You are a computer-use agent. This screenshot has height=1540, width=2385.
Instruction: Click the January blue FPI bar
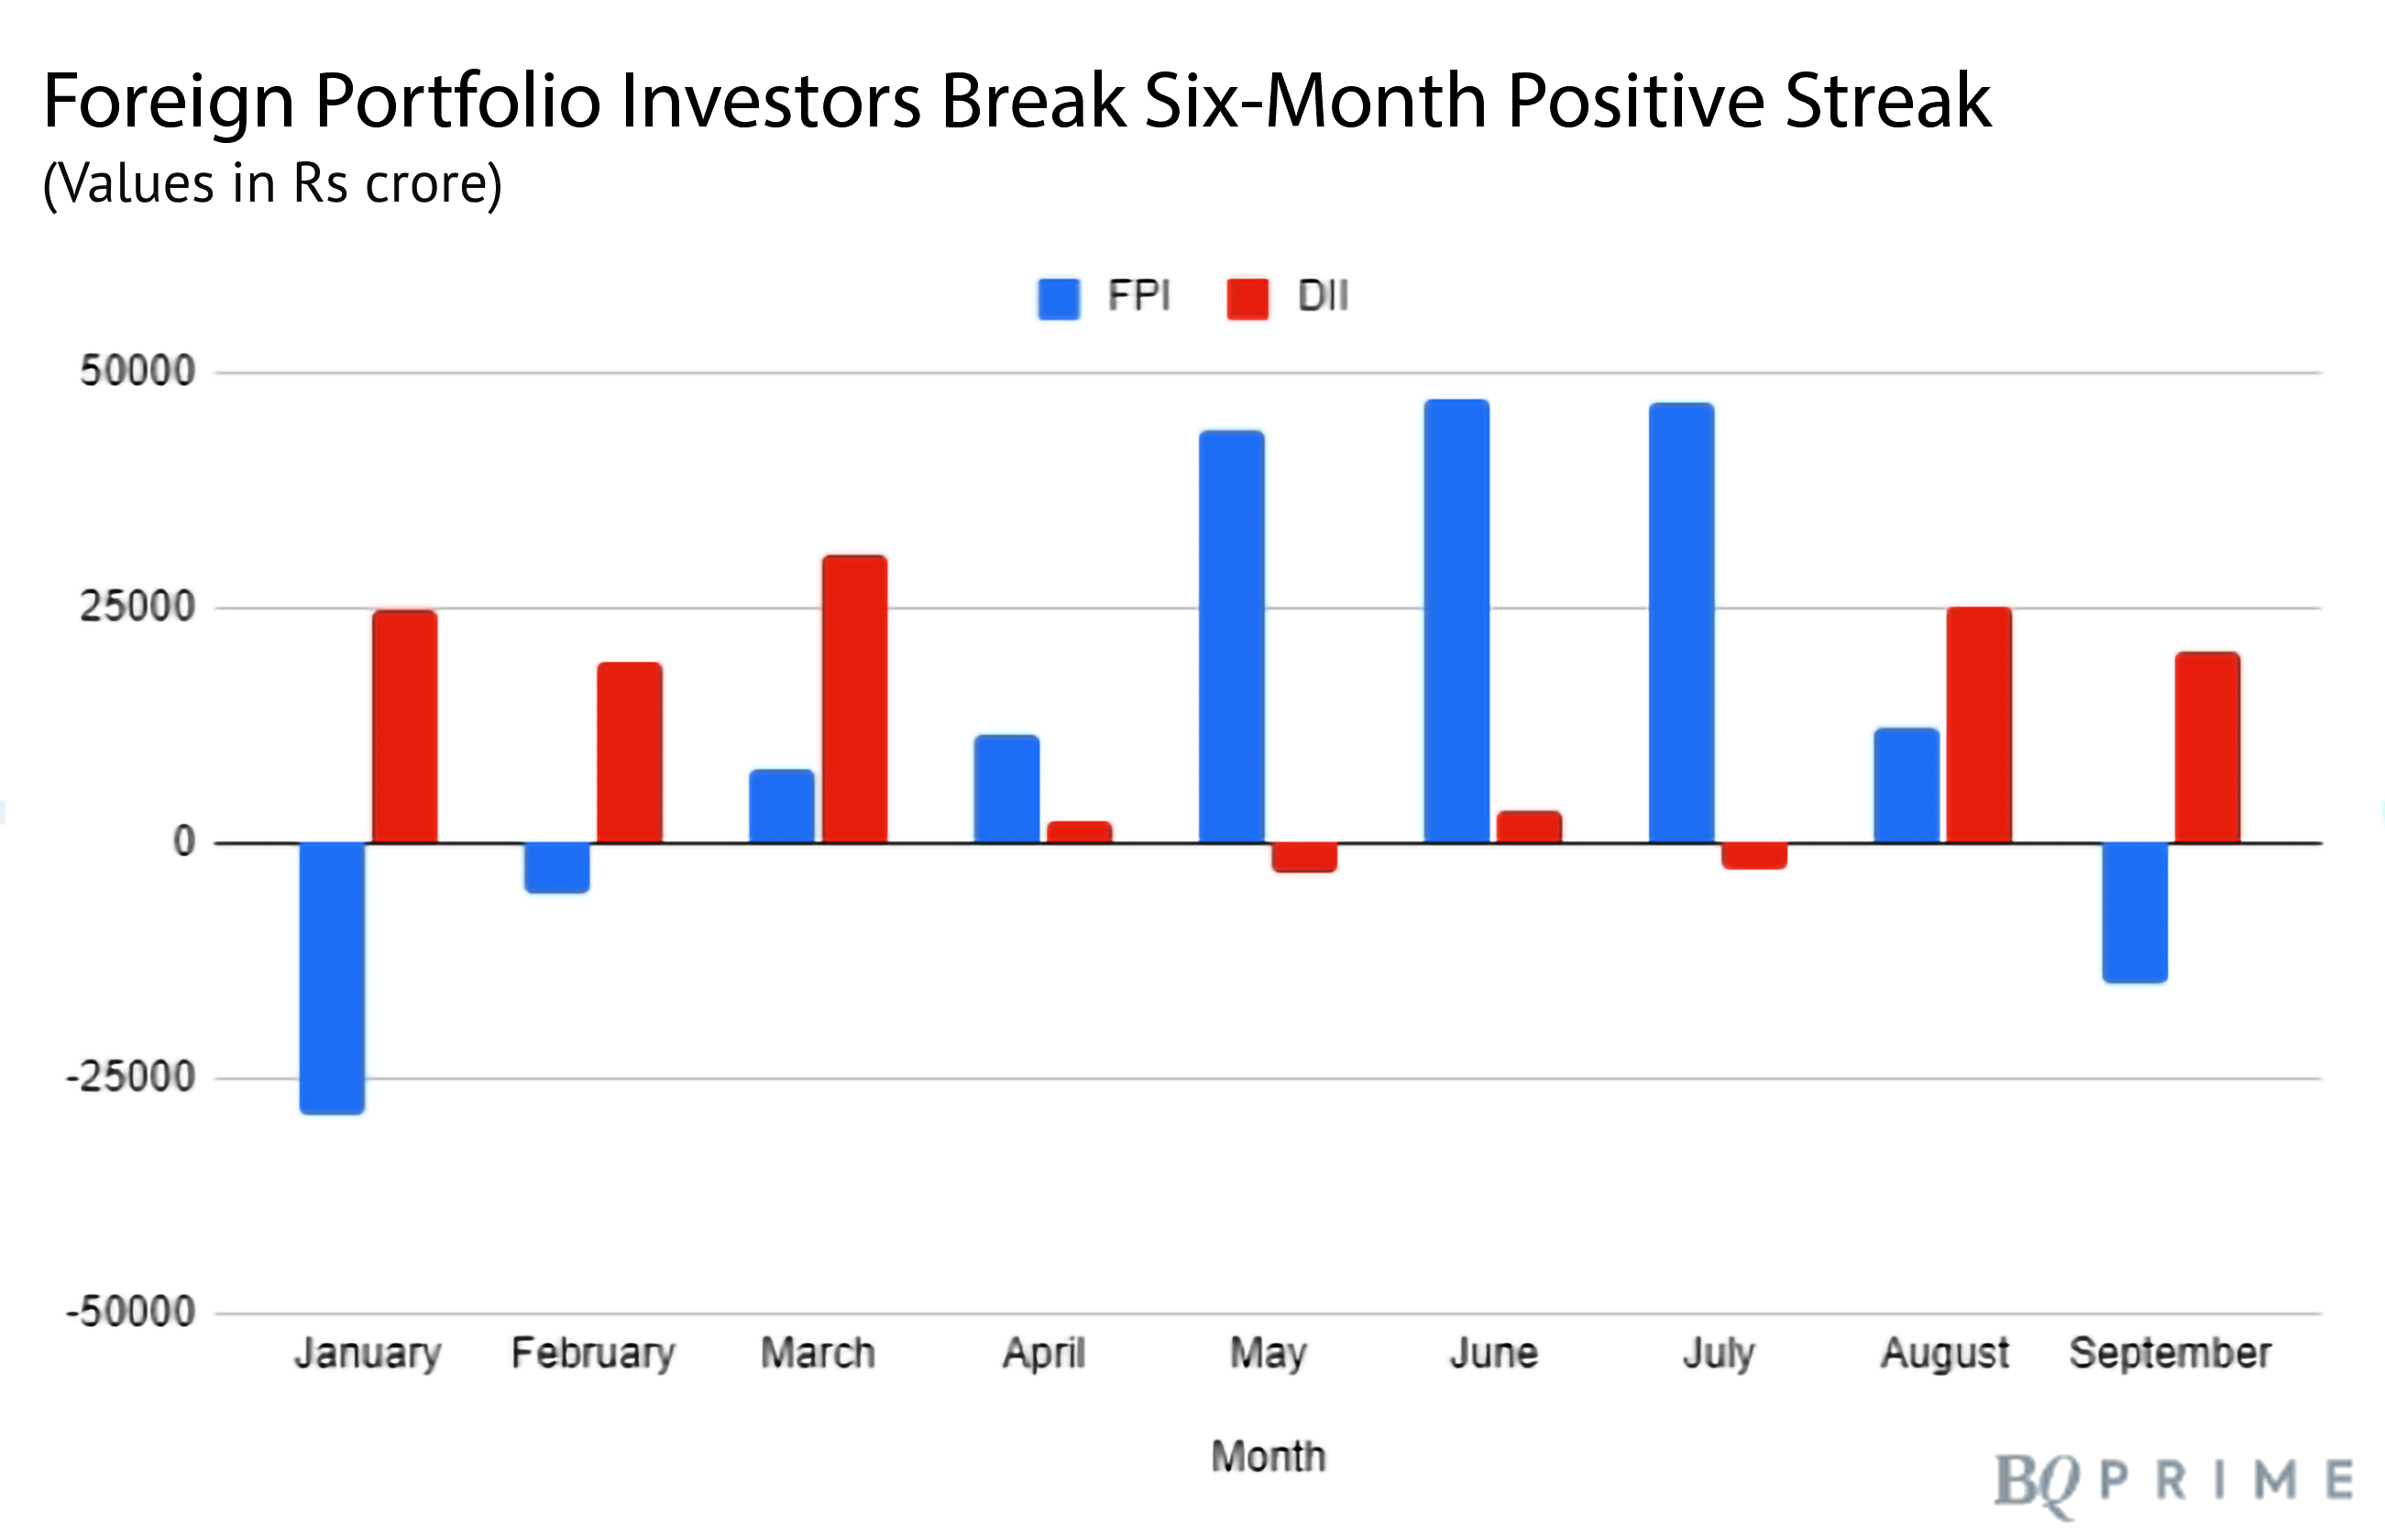pyautogui.click(x=332, y=977)
